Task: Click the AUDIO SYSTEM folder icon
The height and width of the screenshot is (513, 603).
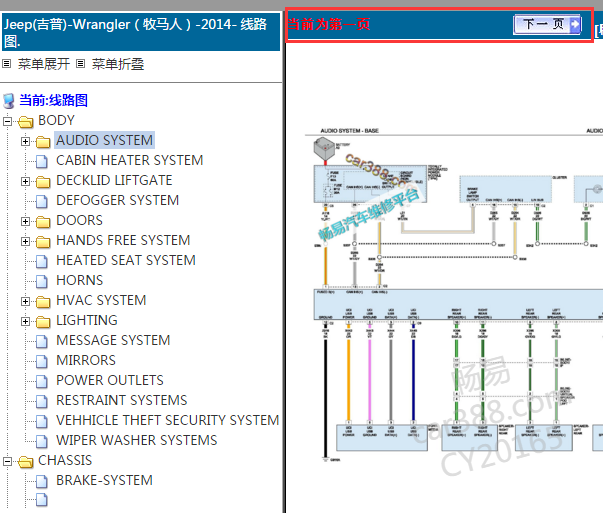Action: tap(43, 142)
